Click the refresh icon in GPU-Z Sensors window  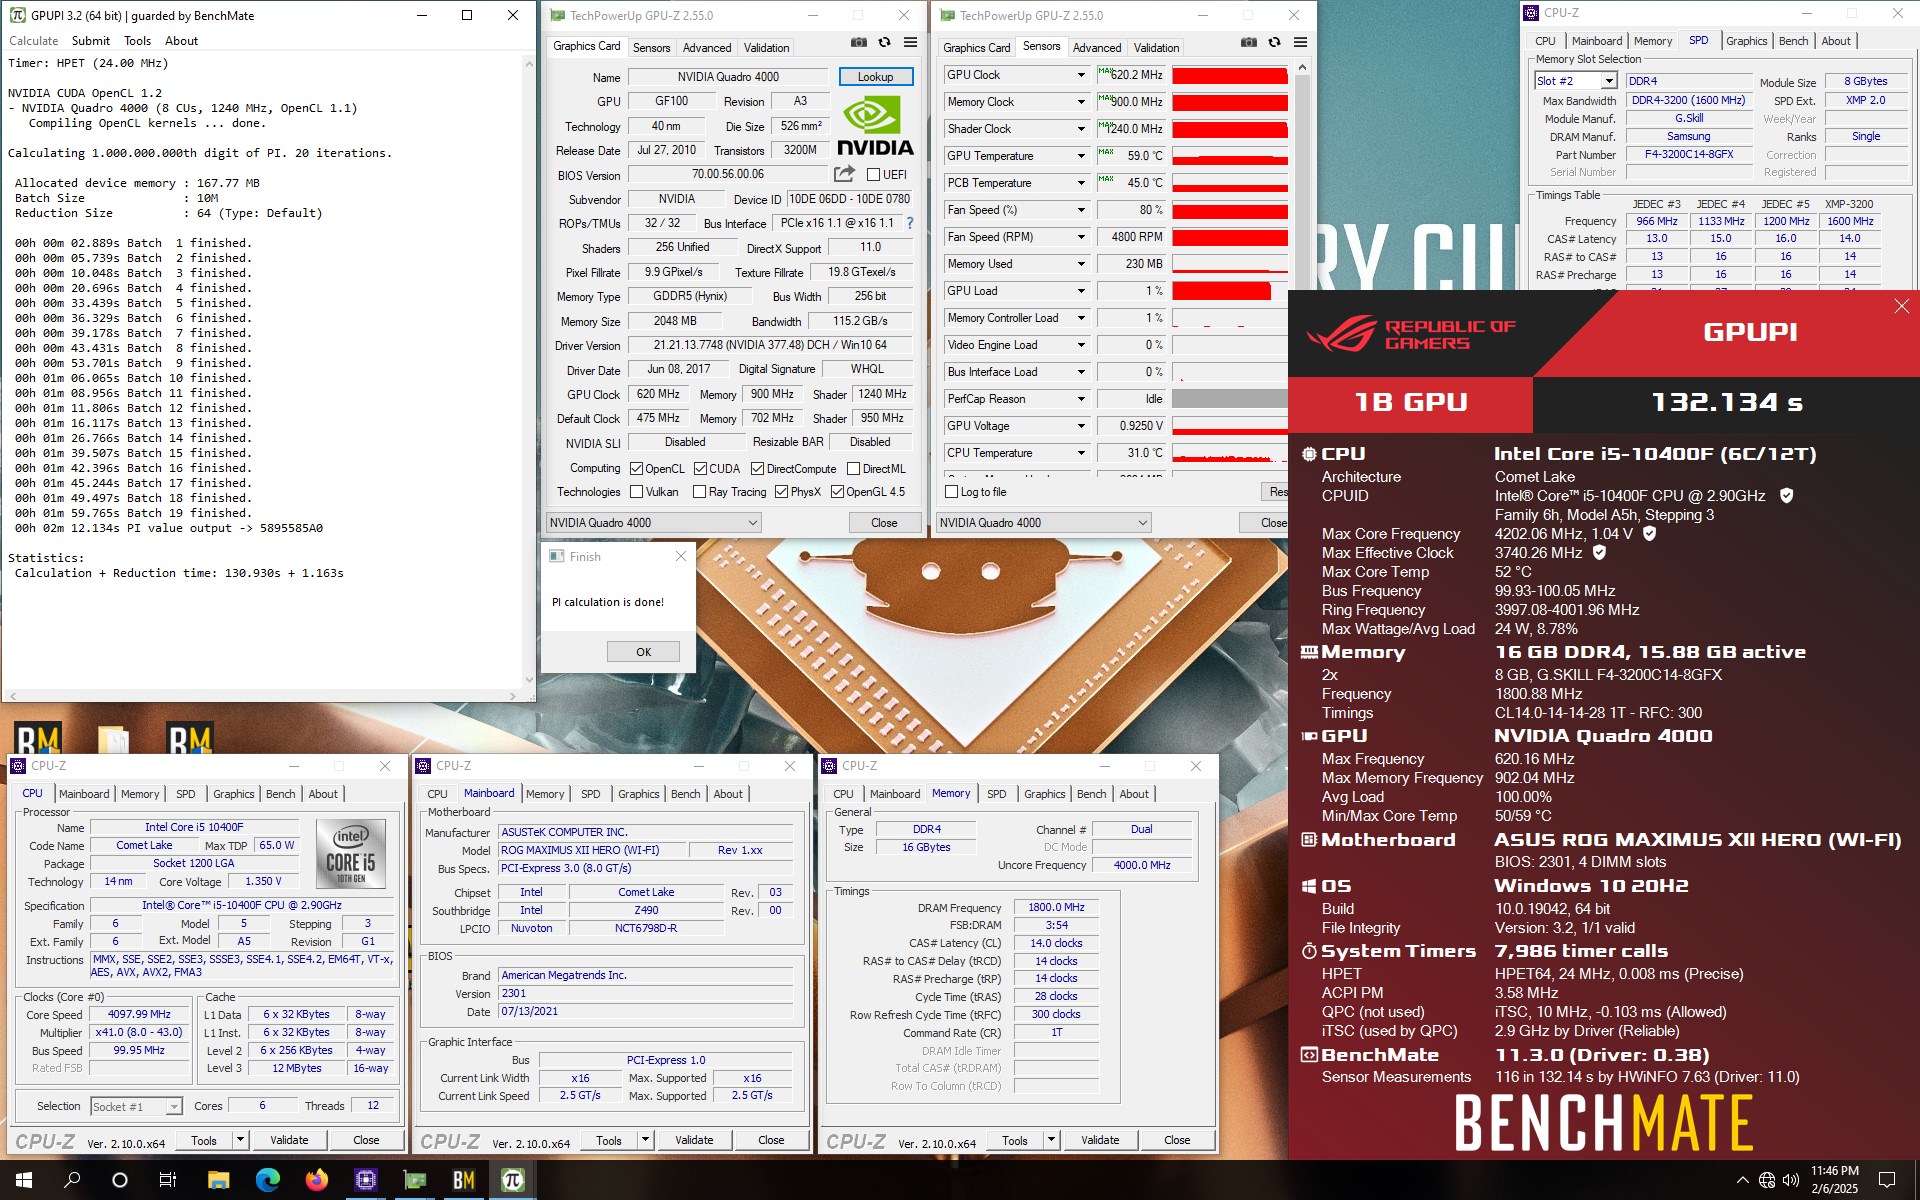pyautogui.click(x=1274, y=43)
